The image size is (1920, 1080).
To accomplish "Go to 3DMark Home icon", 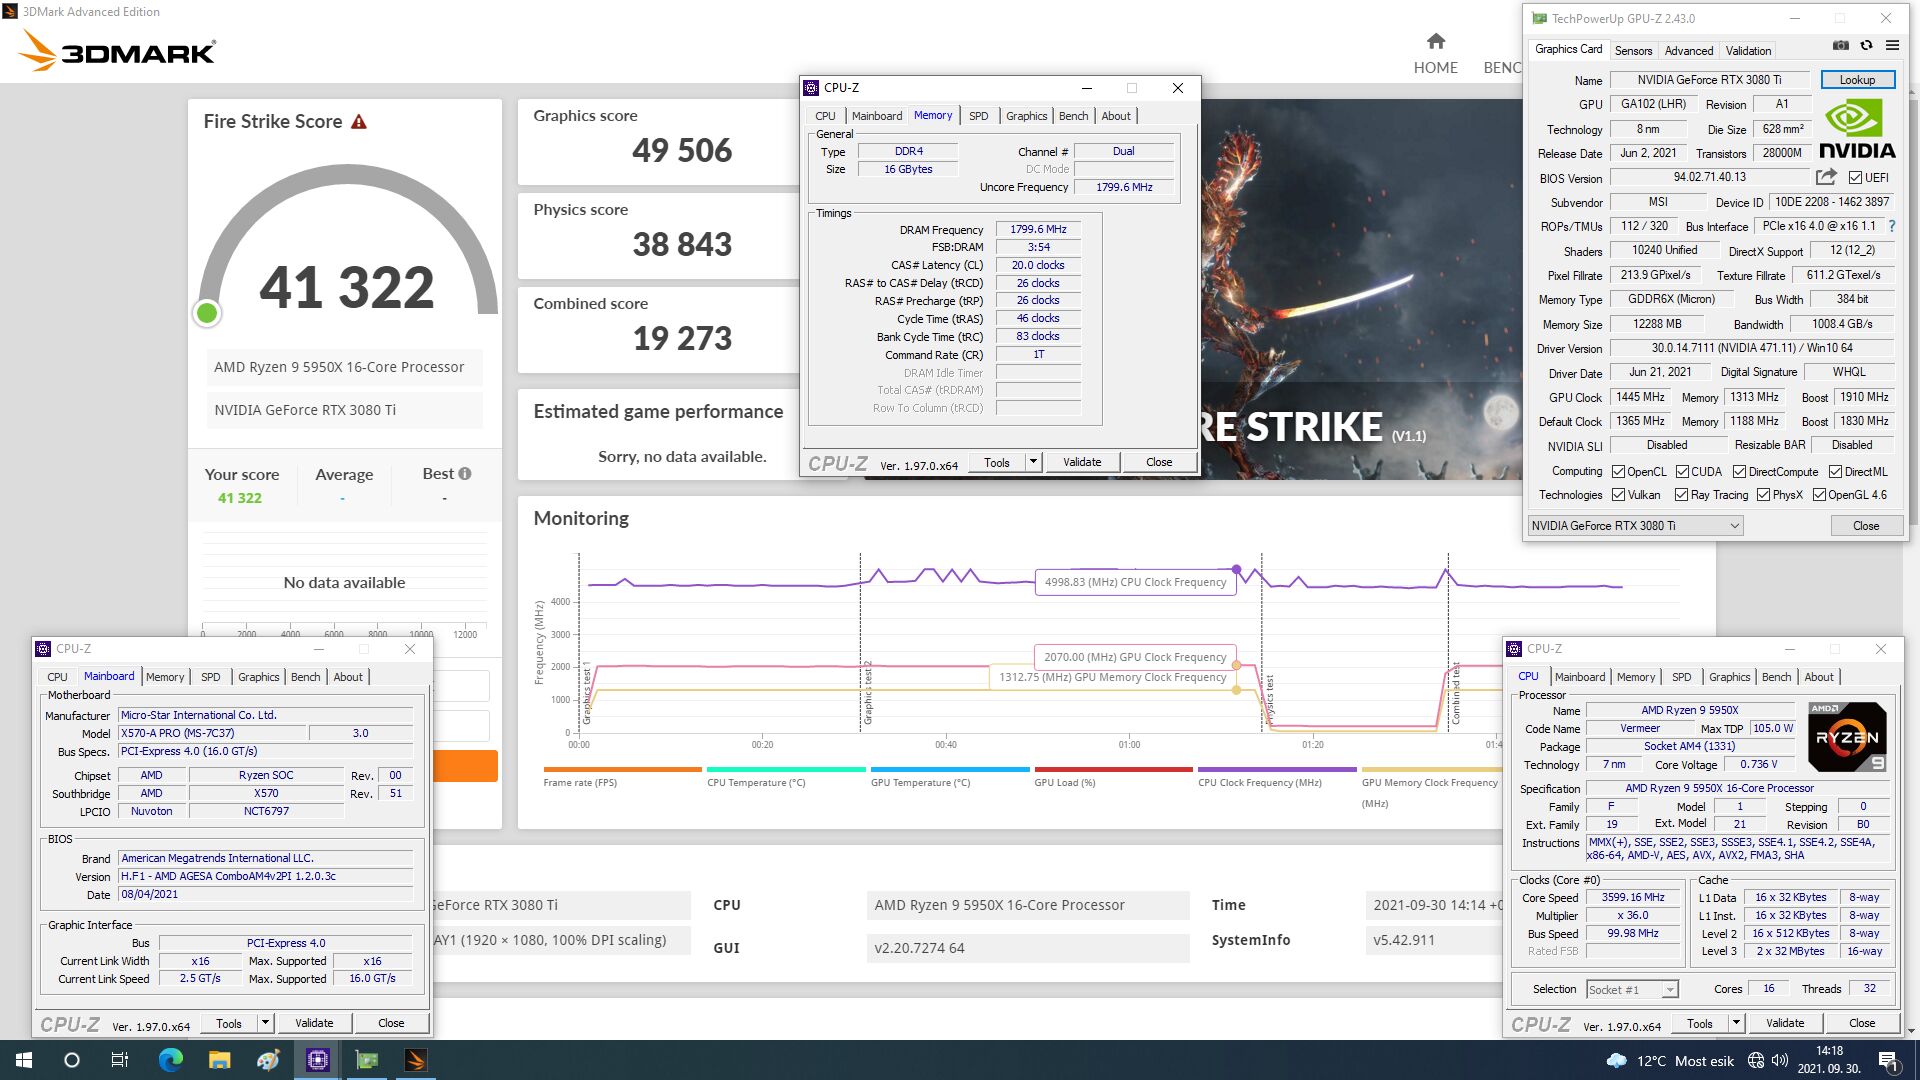I will click(1435, 42).
